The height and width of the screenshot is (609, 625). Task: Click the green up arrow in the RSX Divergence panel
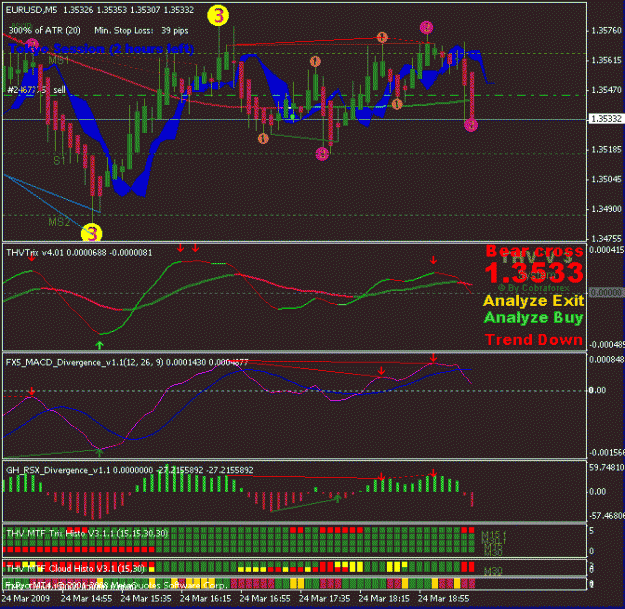[337, 497]
